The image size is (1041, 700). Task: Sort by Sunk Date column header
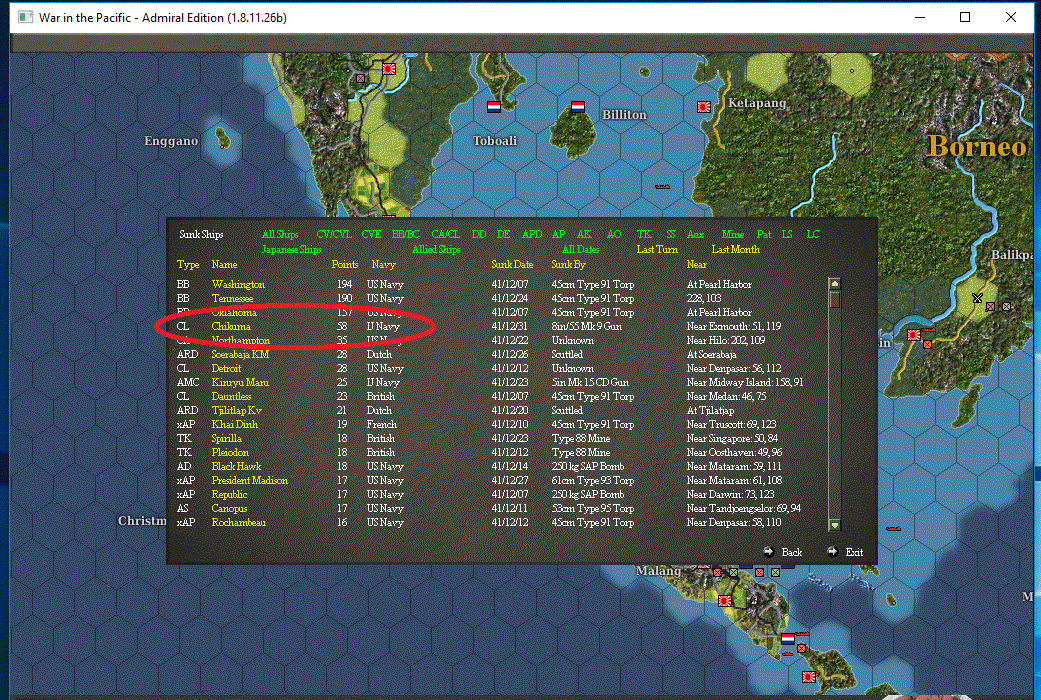[x=512, y=264]
